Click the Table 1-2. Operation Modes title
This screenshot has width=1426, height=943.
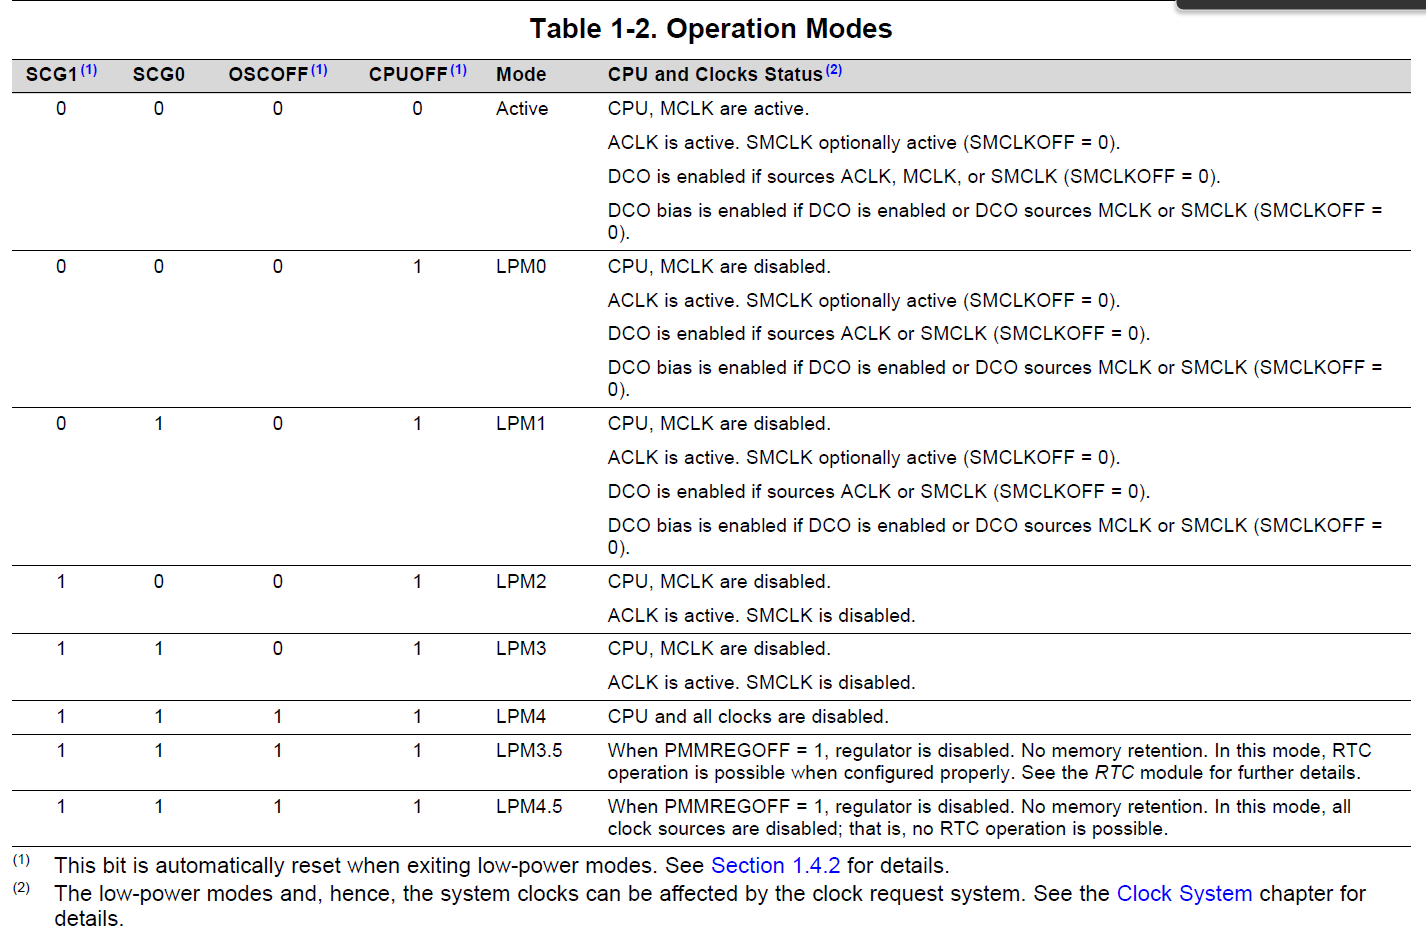click(711, 28)
